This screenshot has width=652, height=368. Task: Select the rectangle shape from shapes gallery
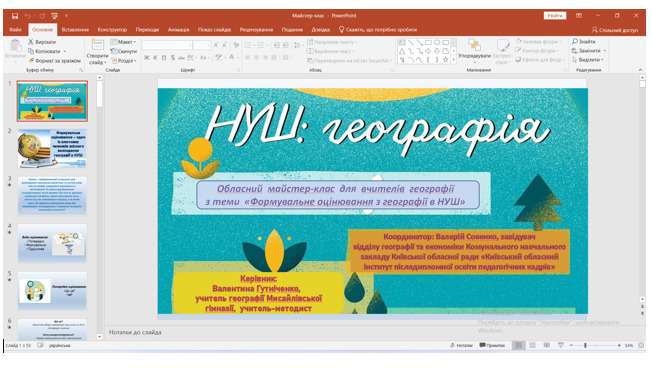(428, 42)
